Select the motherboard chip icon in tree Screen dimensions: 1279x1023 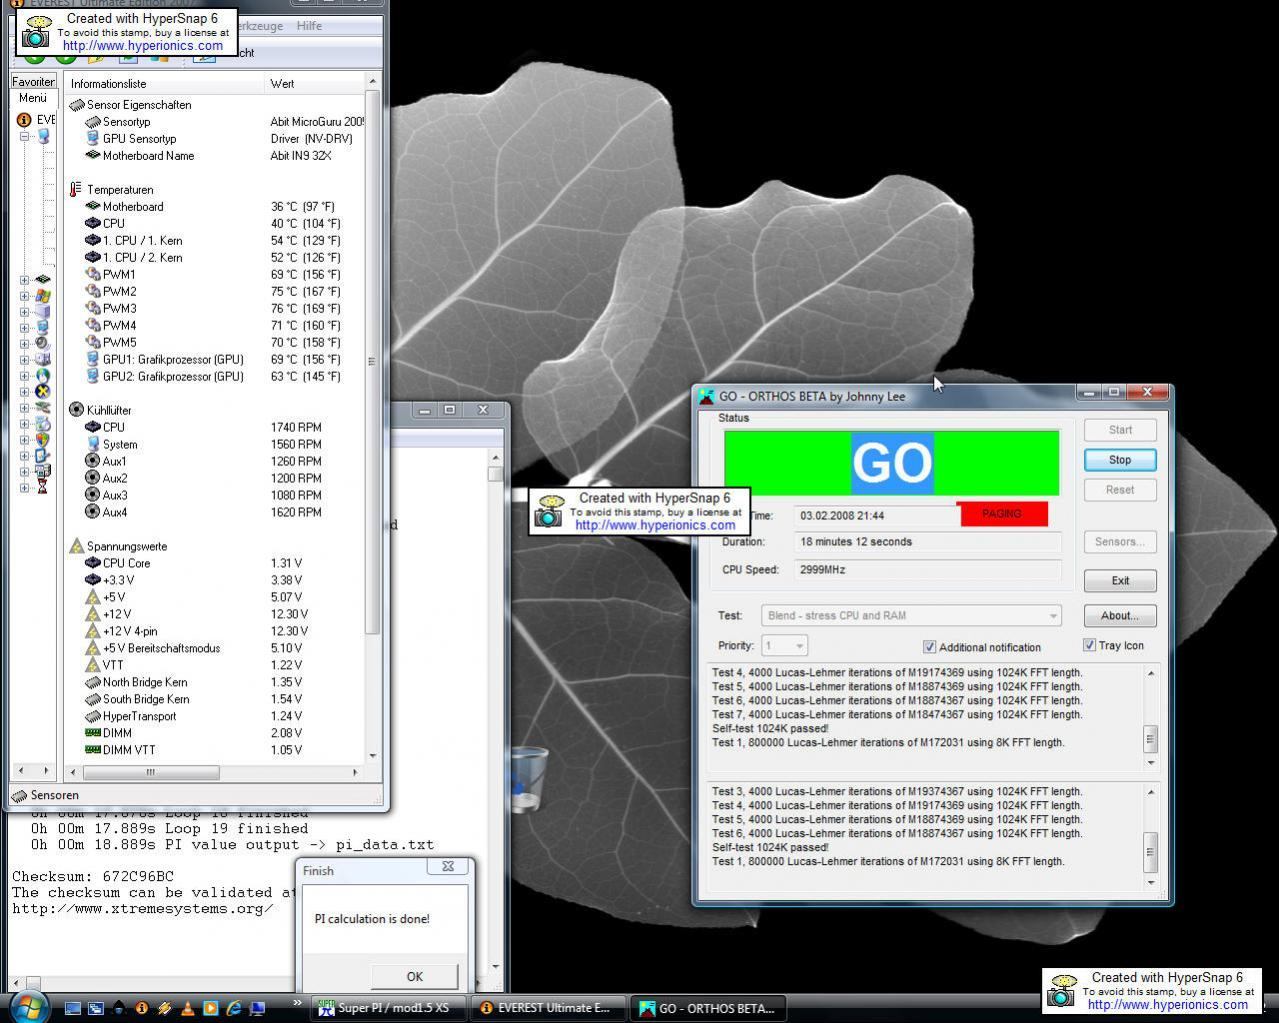pos(43,280)
